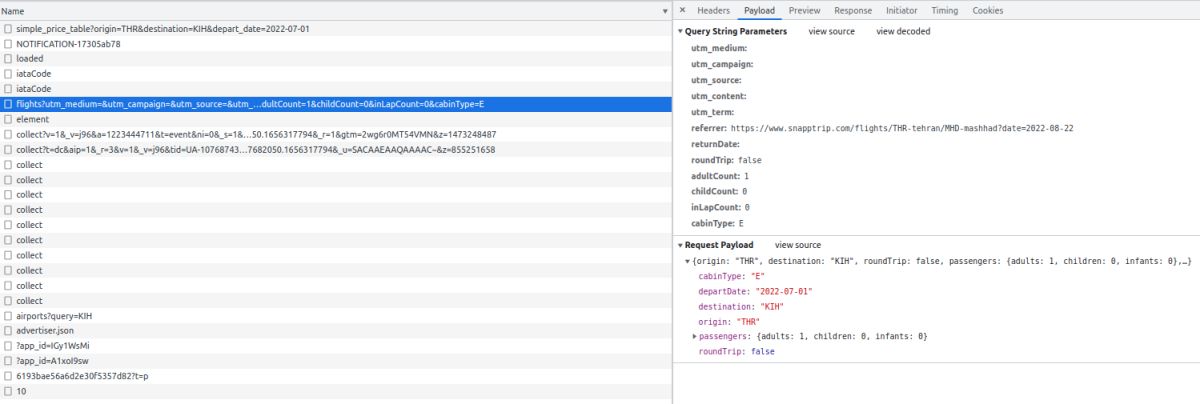Viewport: 1200px width, 404px height.
Task: Tick checkbox beside the element request
Action: tap(8, 119)
